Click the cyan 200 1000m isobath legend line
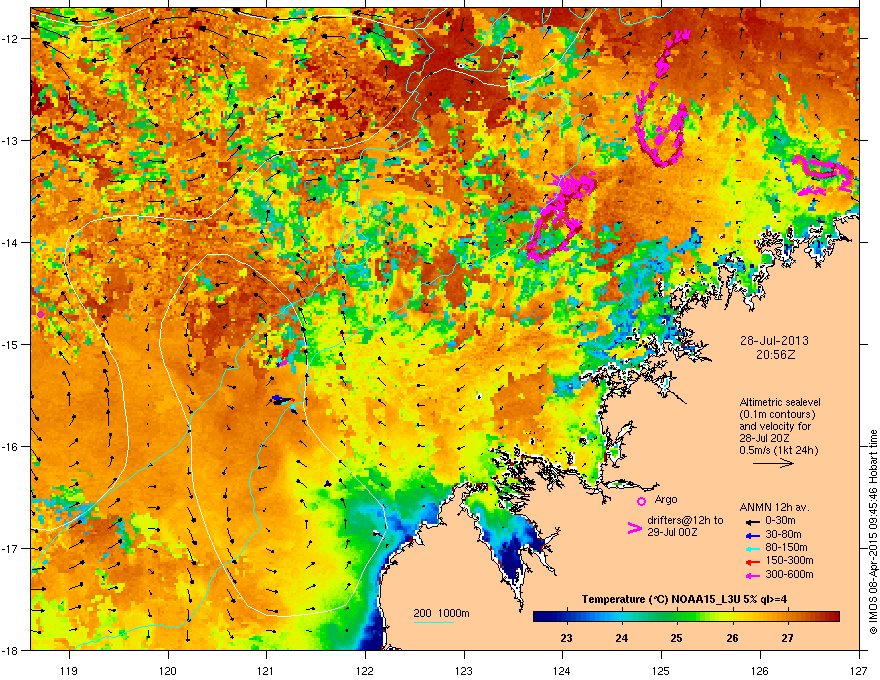 tap(433, 622)
